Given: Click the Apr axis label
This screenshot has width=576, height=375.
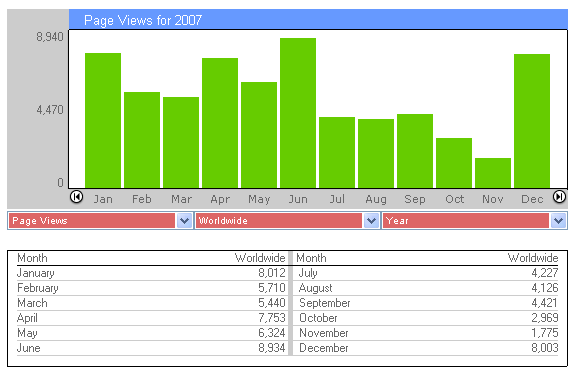Looking at the screenshot, I should (220, 199).
